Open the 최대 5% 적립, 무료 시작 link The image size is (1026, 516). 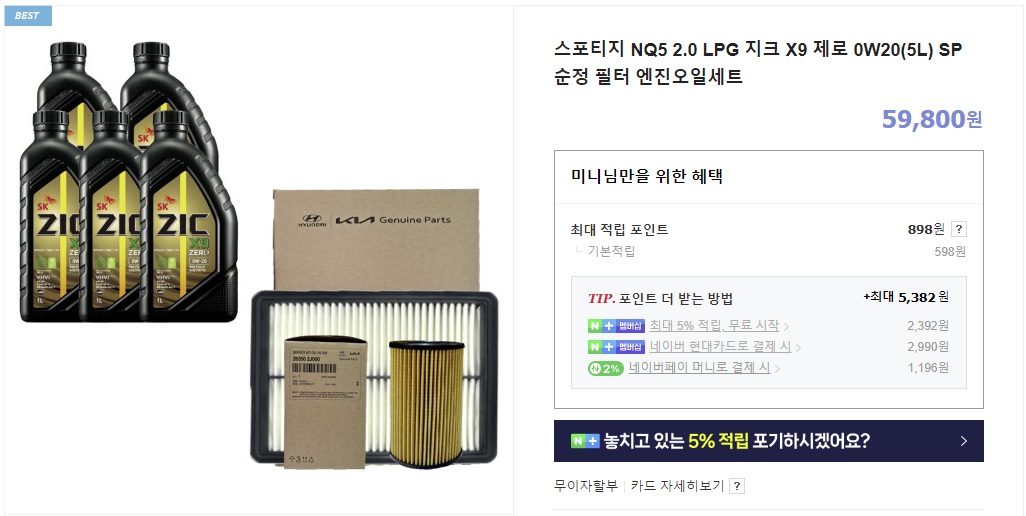(715, 326)
